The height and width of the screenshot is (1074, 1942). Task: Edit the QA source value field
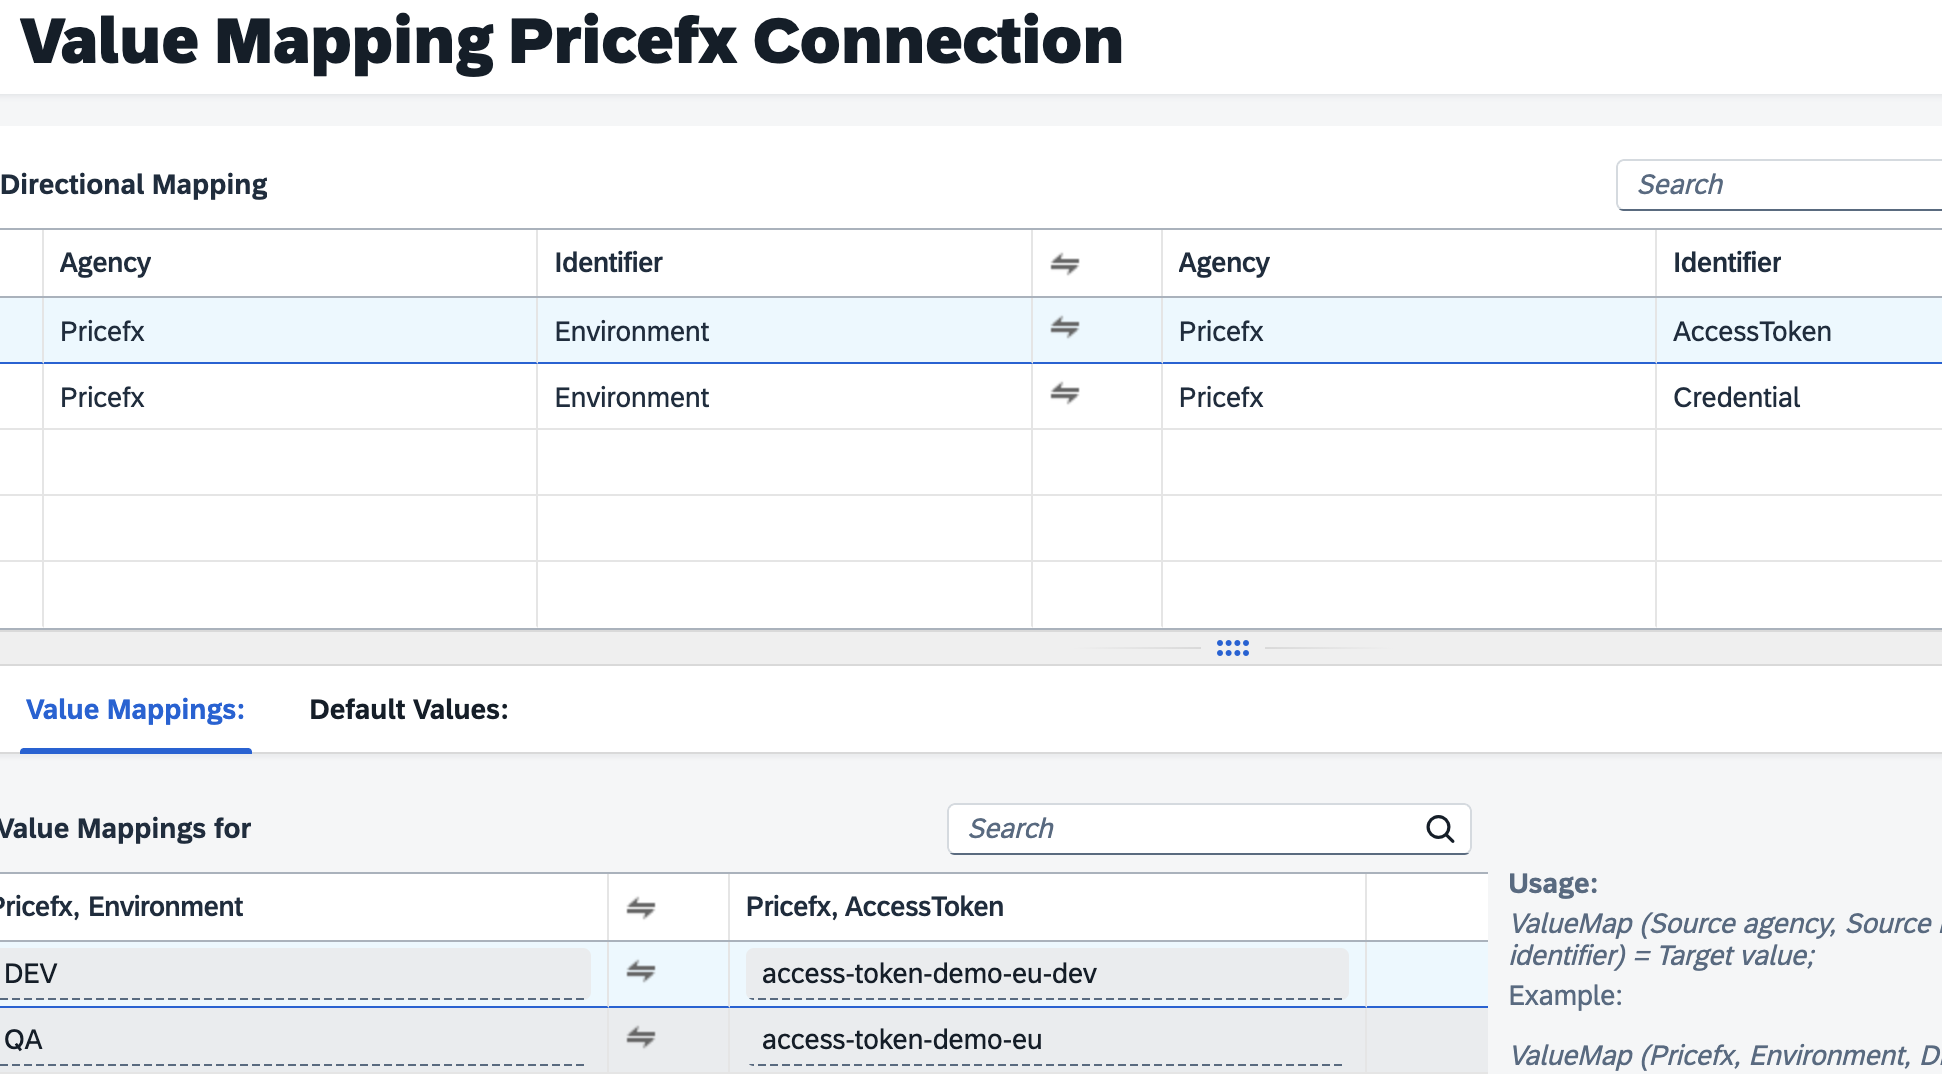[295, 1040]
